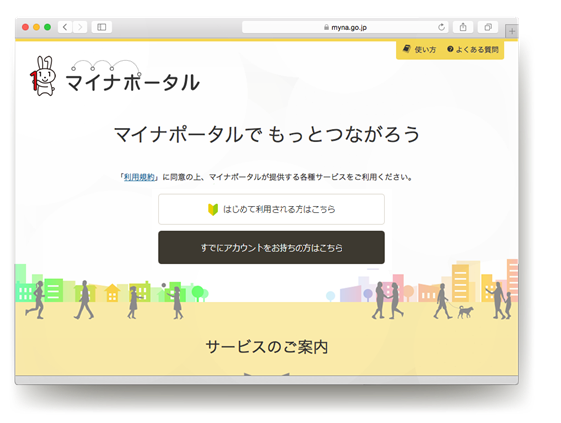The image size is (561, 423).
Task: Open the 利用規約 terms link
Action: pyautogui.click(x=139, y=177)
